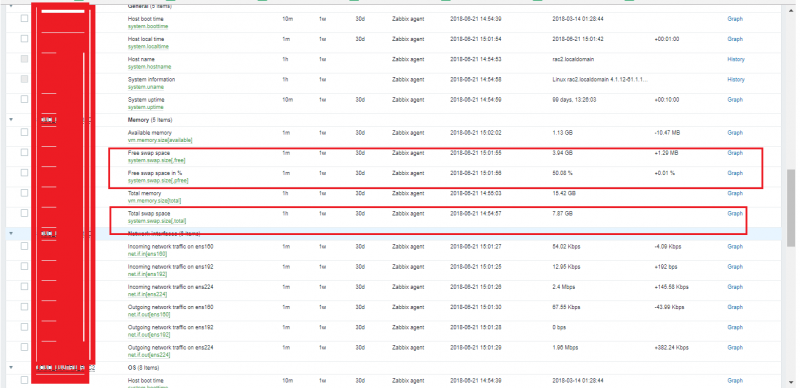Screen dimensions: 800x388
Task: Open Graph link for Free swap space in %
Action: point(735,173)
